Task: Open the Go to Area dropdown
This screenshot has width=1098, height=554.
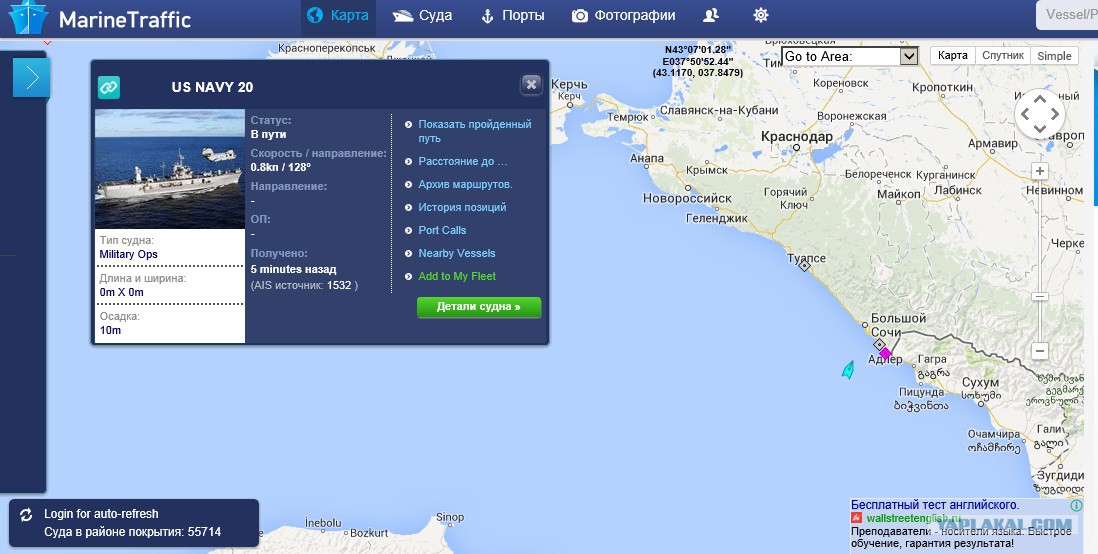Action: pyautogui.click(x=849, y=57)
